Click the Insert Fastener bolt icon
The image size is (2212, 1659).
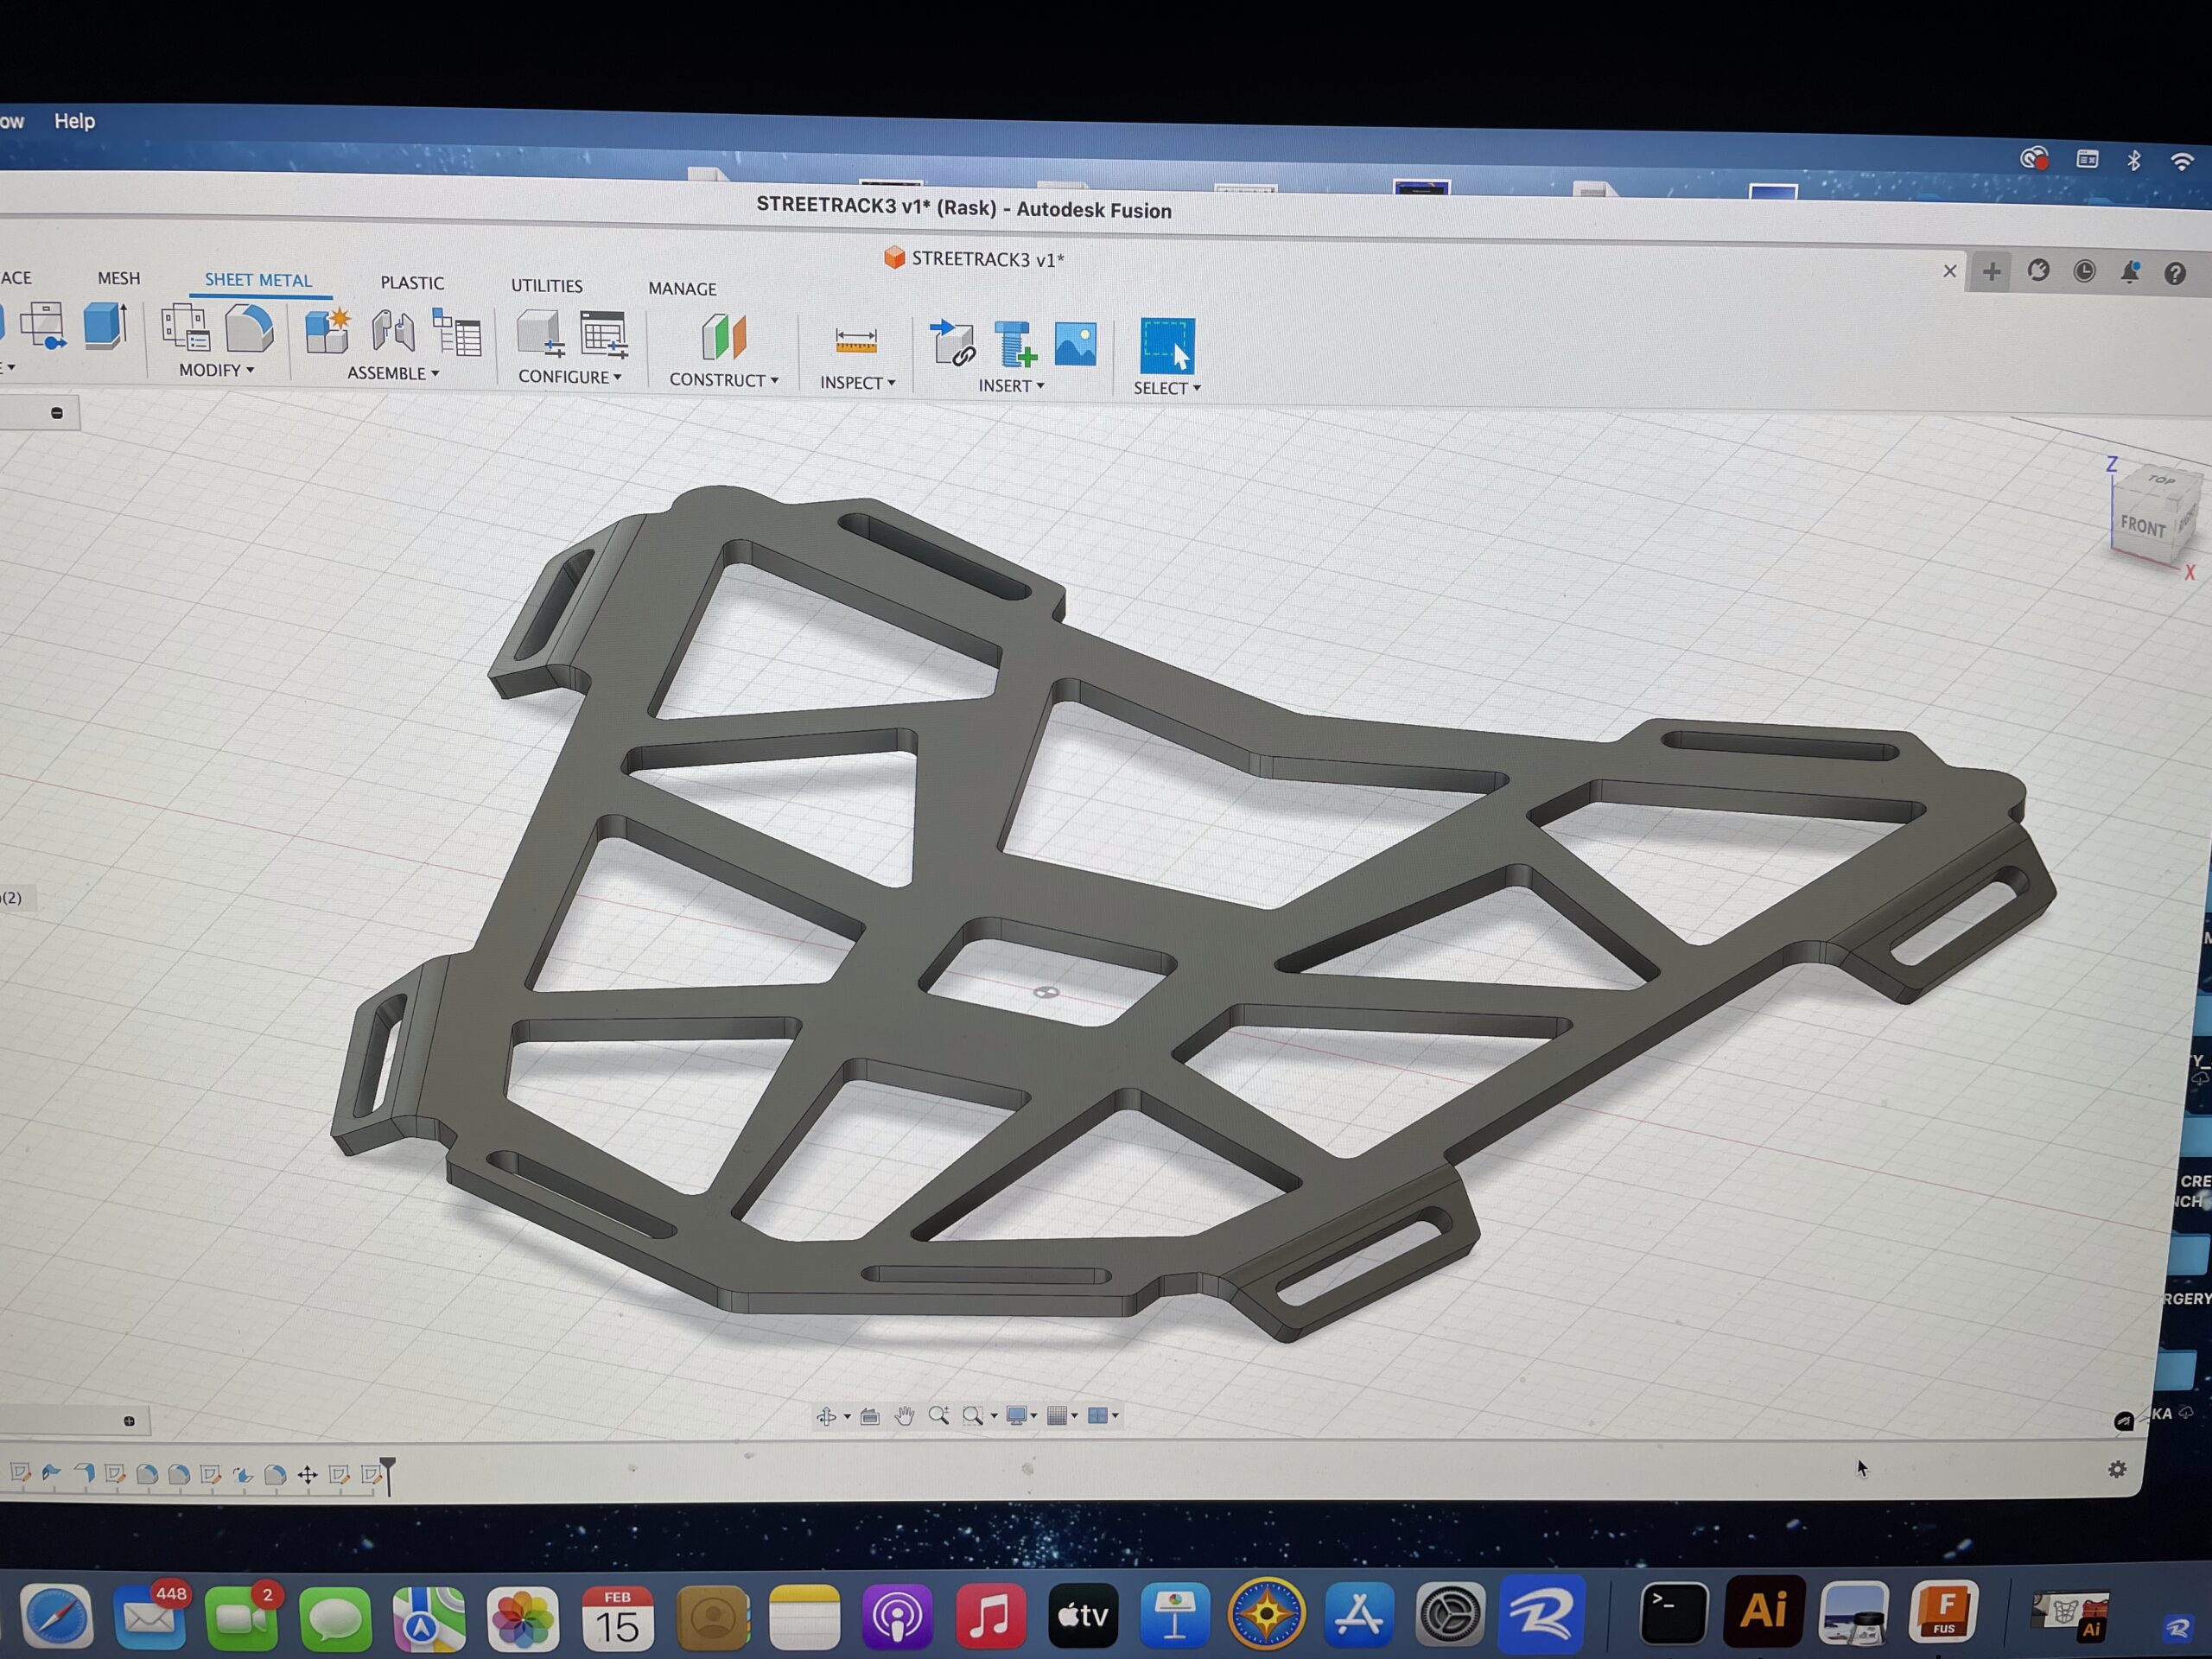point(1015,344)
